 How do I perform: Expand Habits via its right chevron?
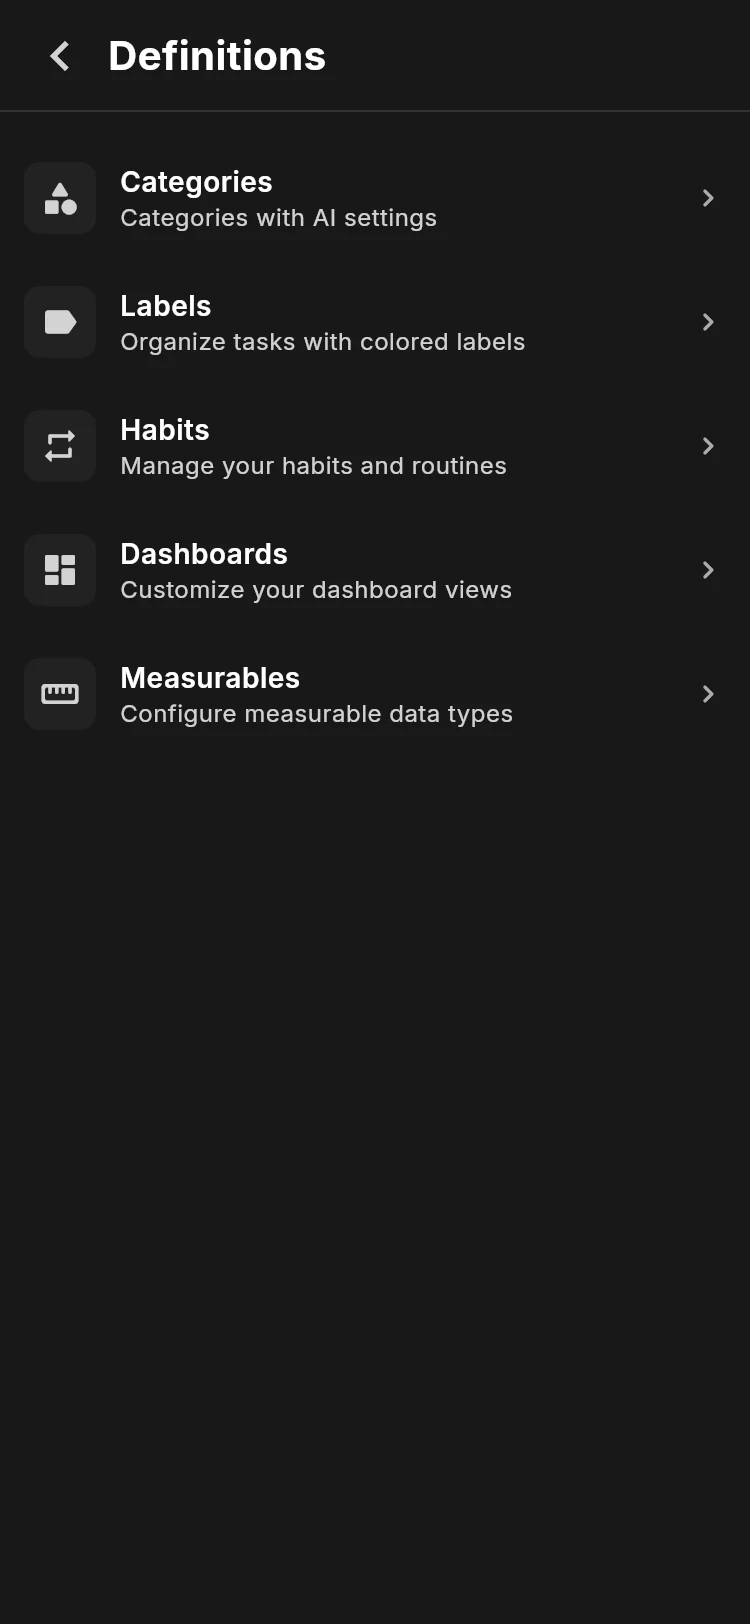708,446
